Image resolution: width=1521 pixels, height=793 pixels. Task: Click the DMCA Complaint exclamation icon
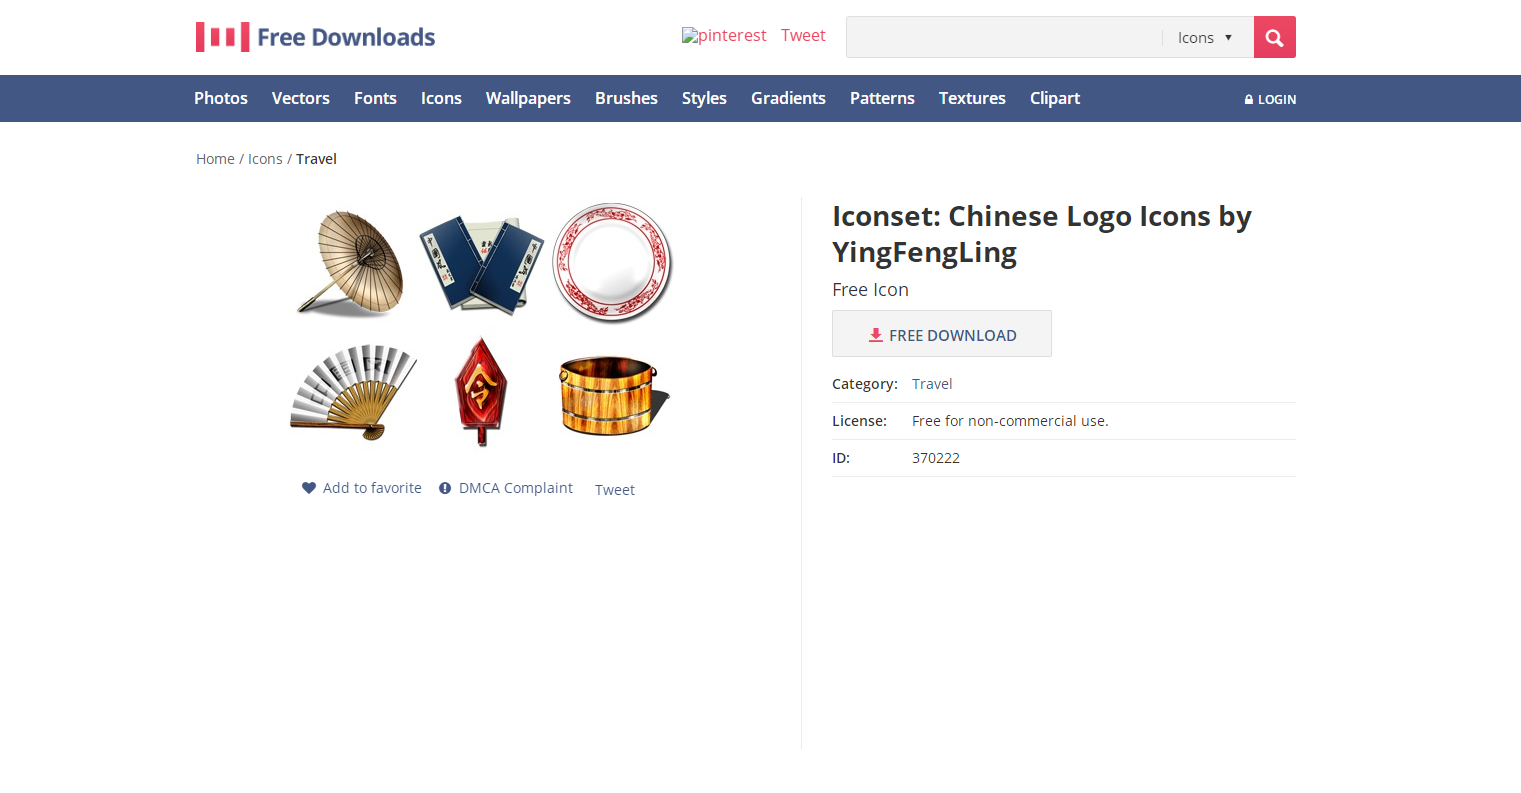coord(445,488)
